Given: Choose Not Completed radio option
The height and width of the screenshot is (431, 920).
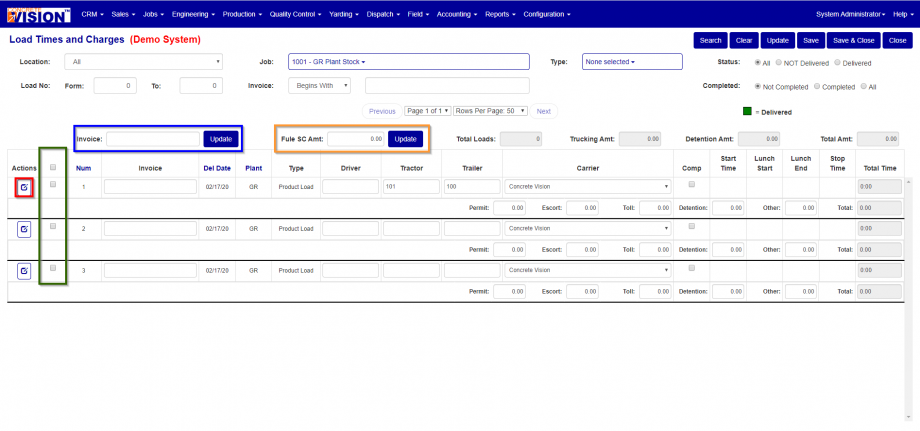Looking at the screenshot, I should pos(757,86).
